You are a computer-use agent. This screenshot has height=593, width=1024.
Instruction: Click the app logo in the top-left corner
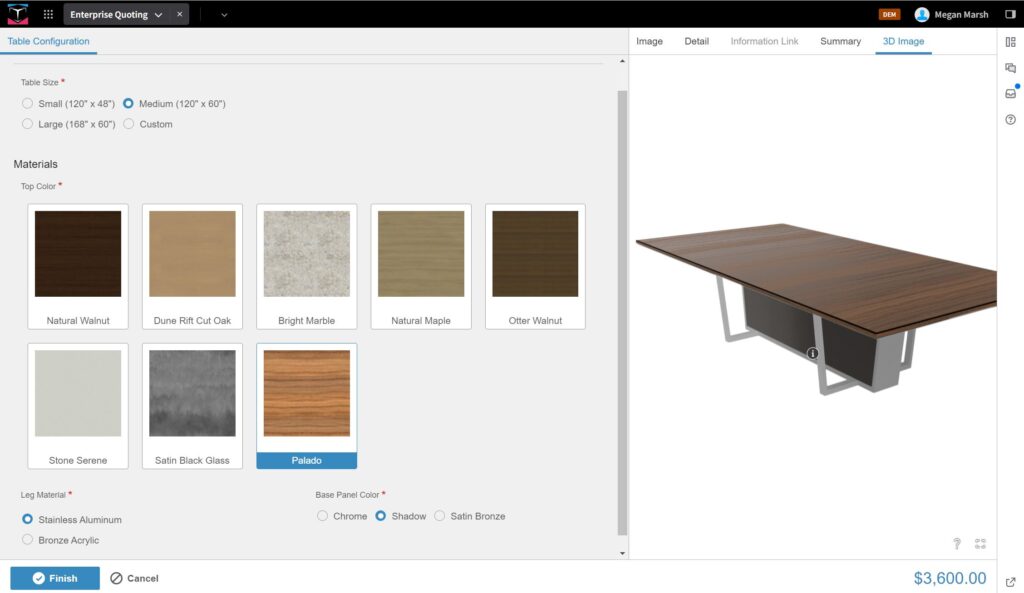click(x=18, y=14)
